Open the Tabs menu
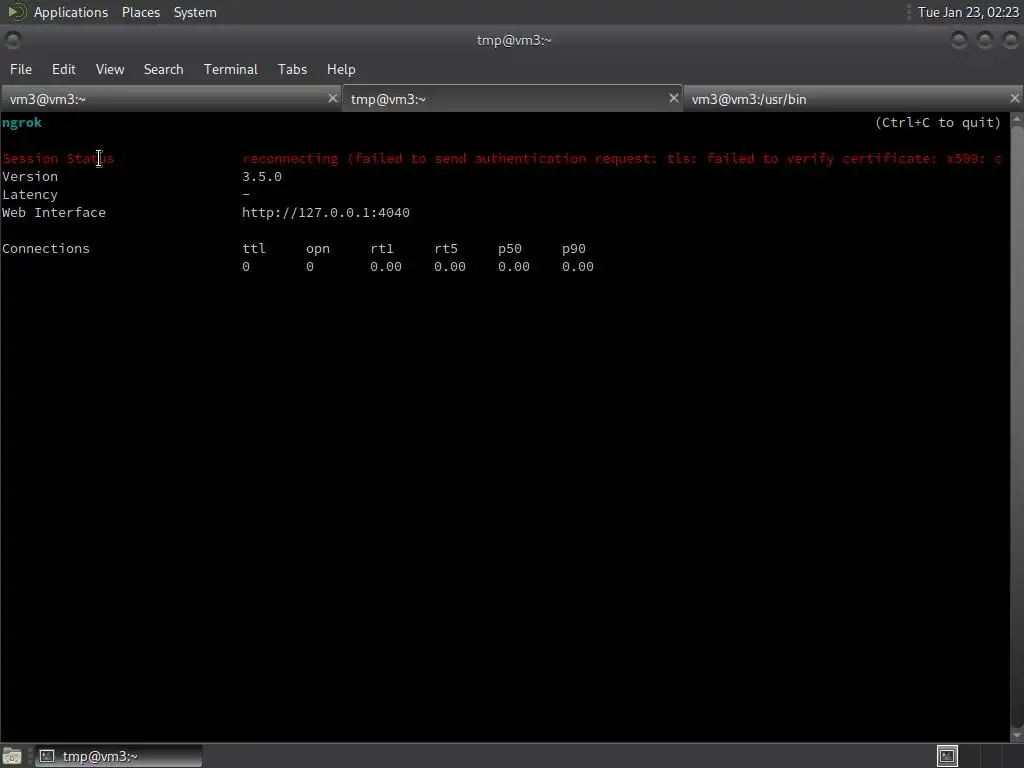Screen dimensions: 1024x768 pyautogui.click(x=292, y=69)
